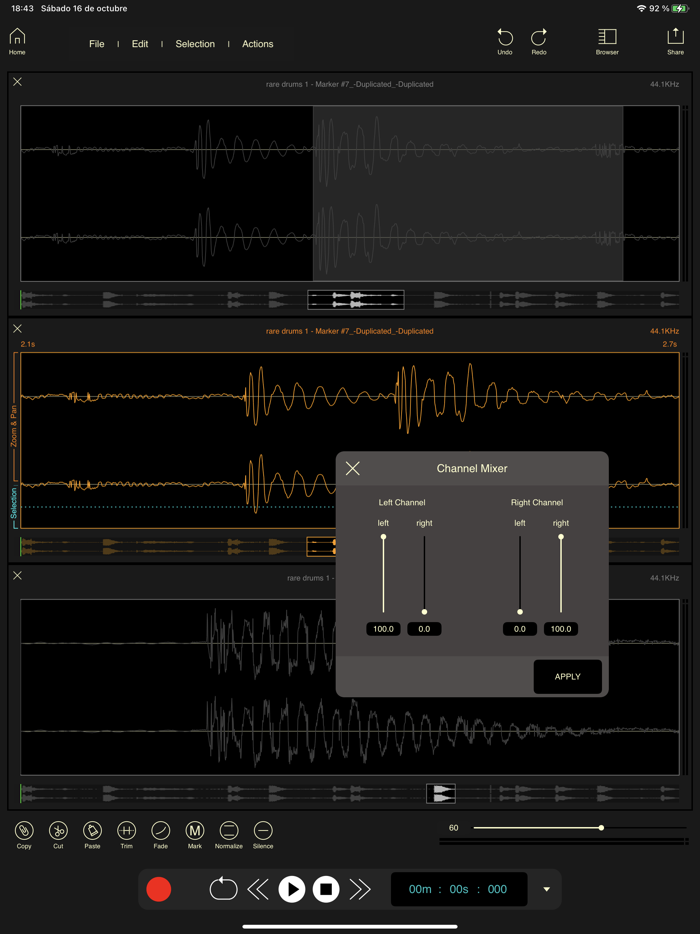700x934 pixels.
Task: Redo the last edit
Action: coord(539,42)
